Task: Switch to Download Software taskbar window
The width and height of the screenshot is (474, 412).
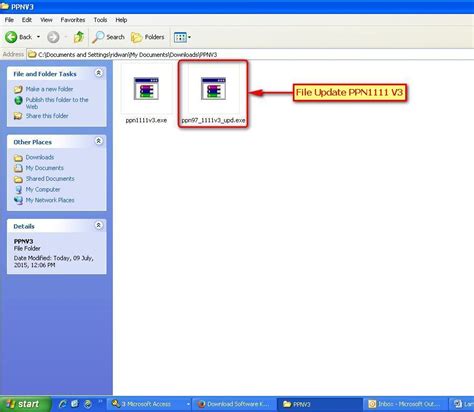Action: (x=234, y=404)
